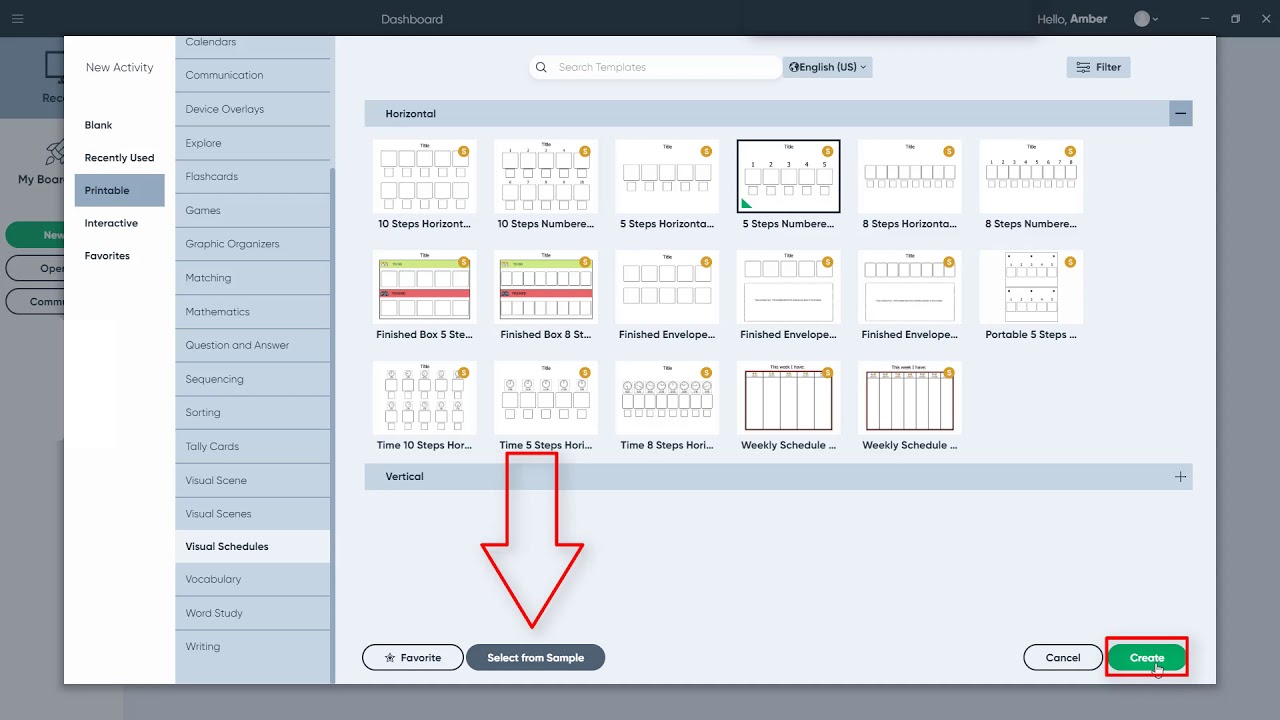
Task: Click the premium coin on Portable 5 Steps
Action: pyautogui.click(x=1070, y=262)
